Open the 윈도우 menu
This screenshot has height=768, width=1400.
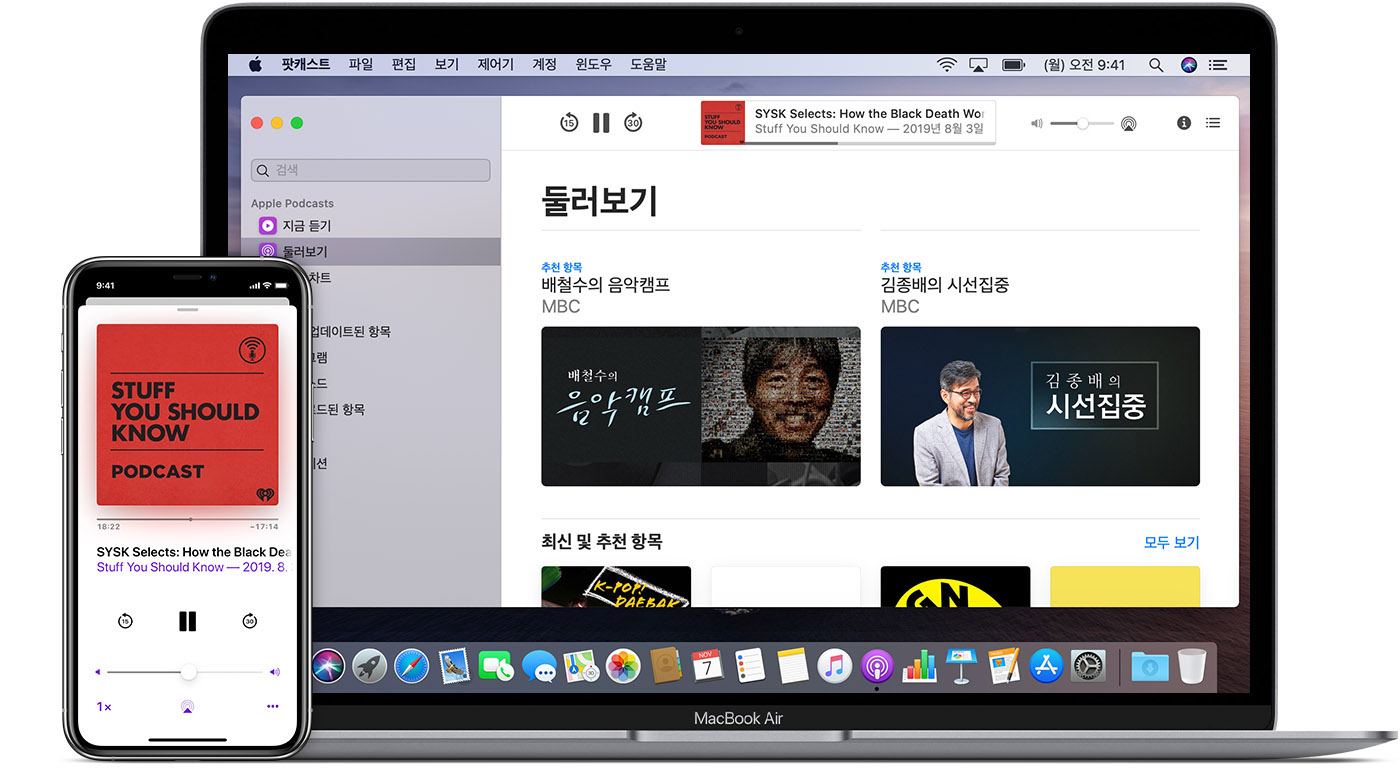[593, 64]
